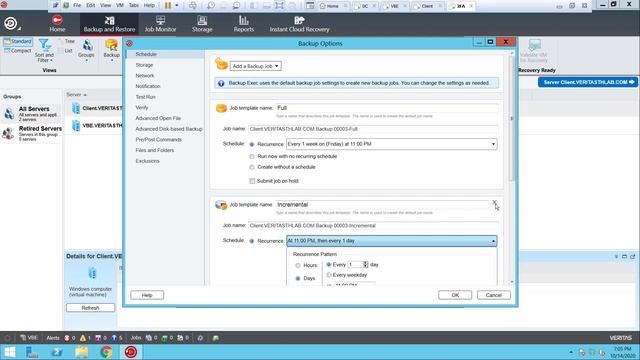Open the Backup Exec application button logo
Screen dimensions: 640x360
[x=10, y=24]
